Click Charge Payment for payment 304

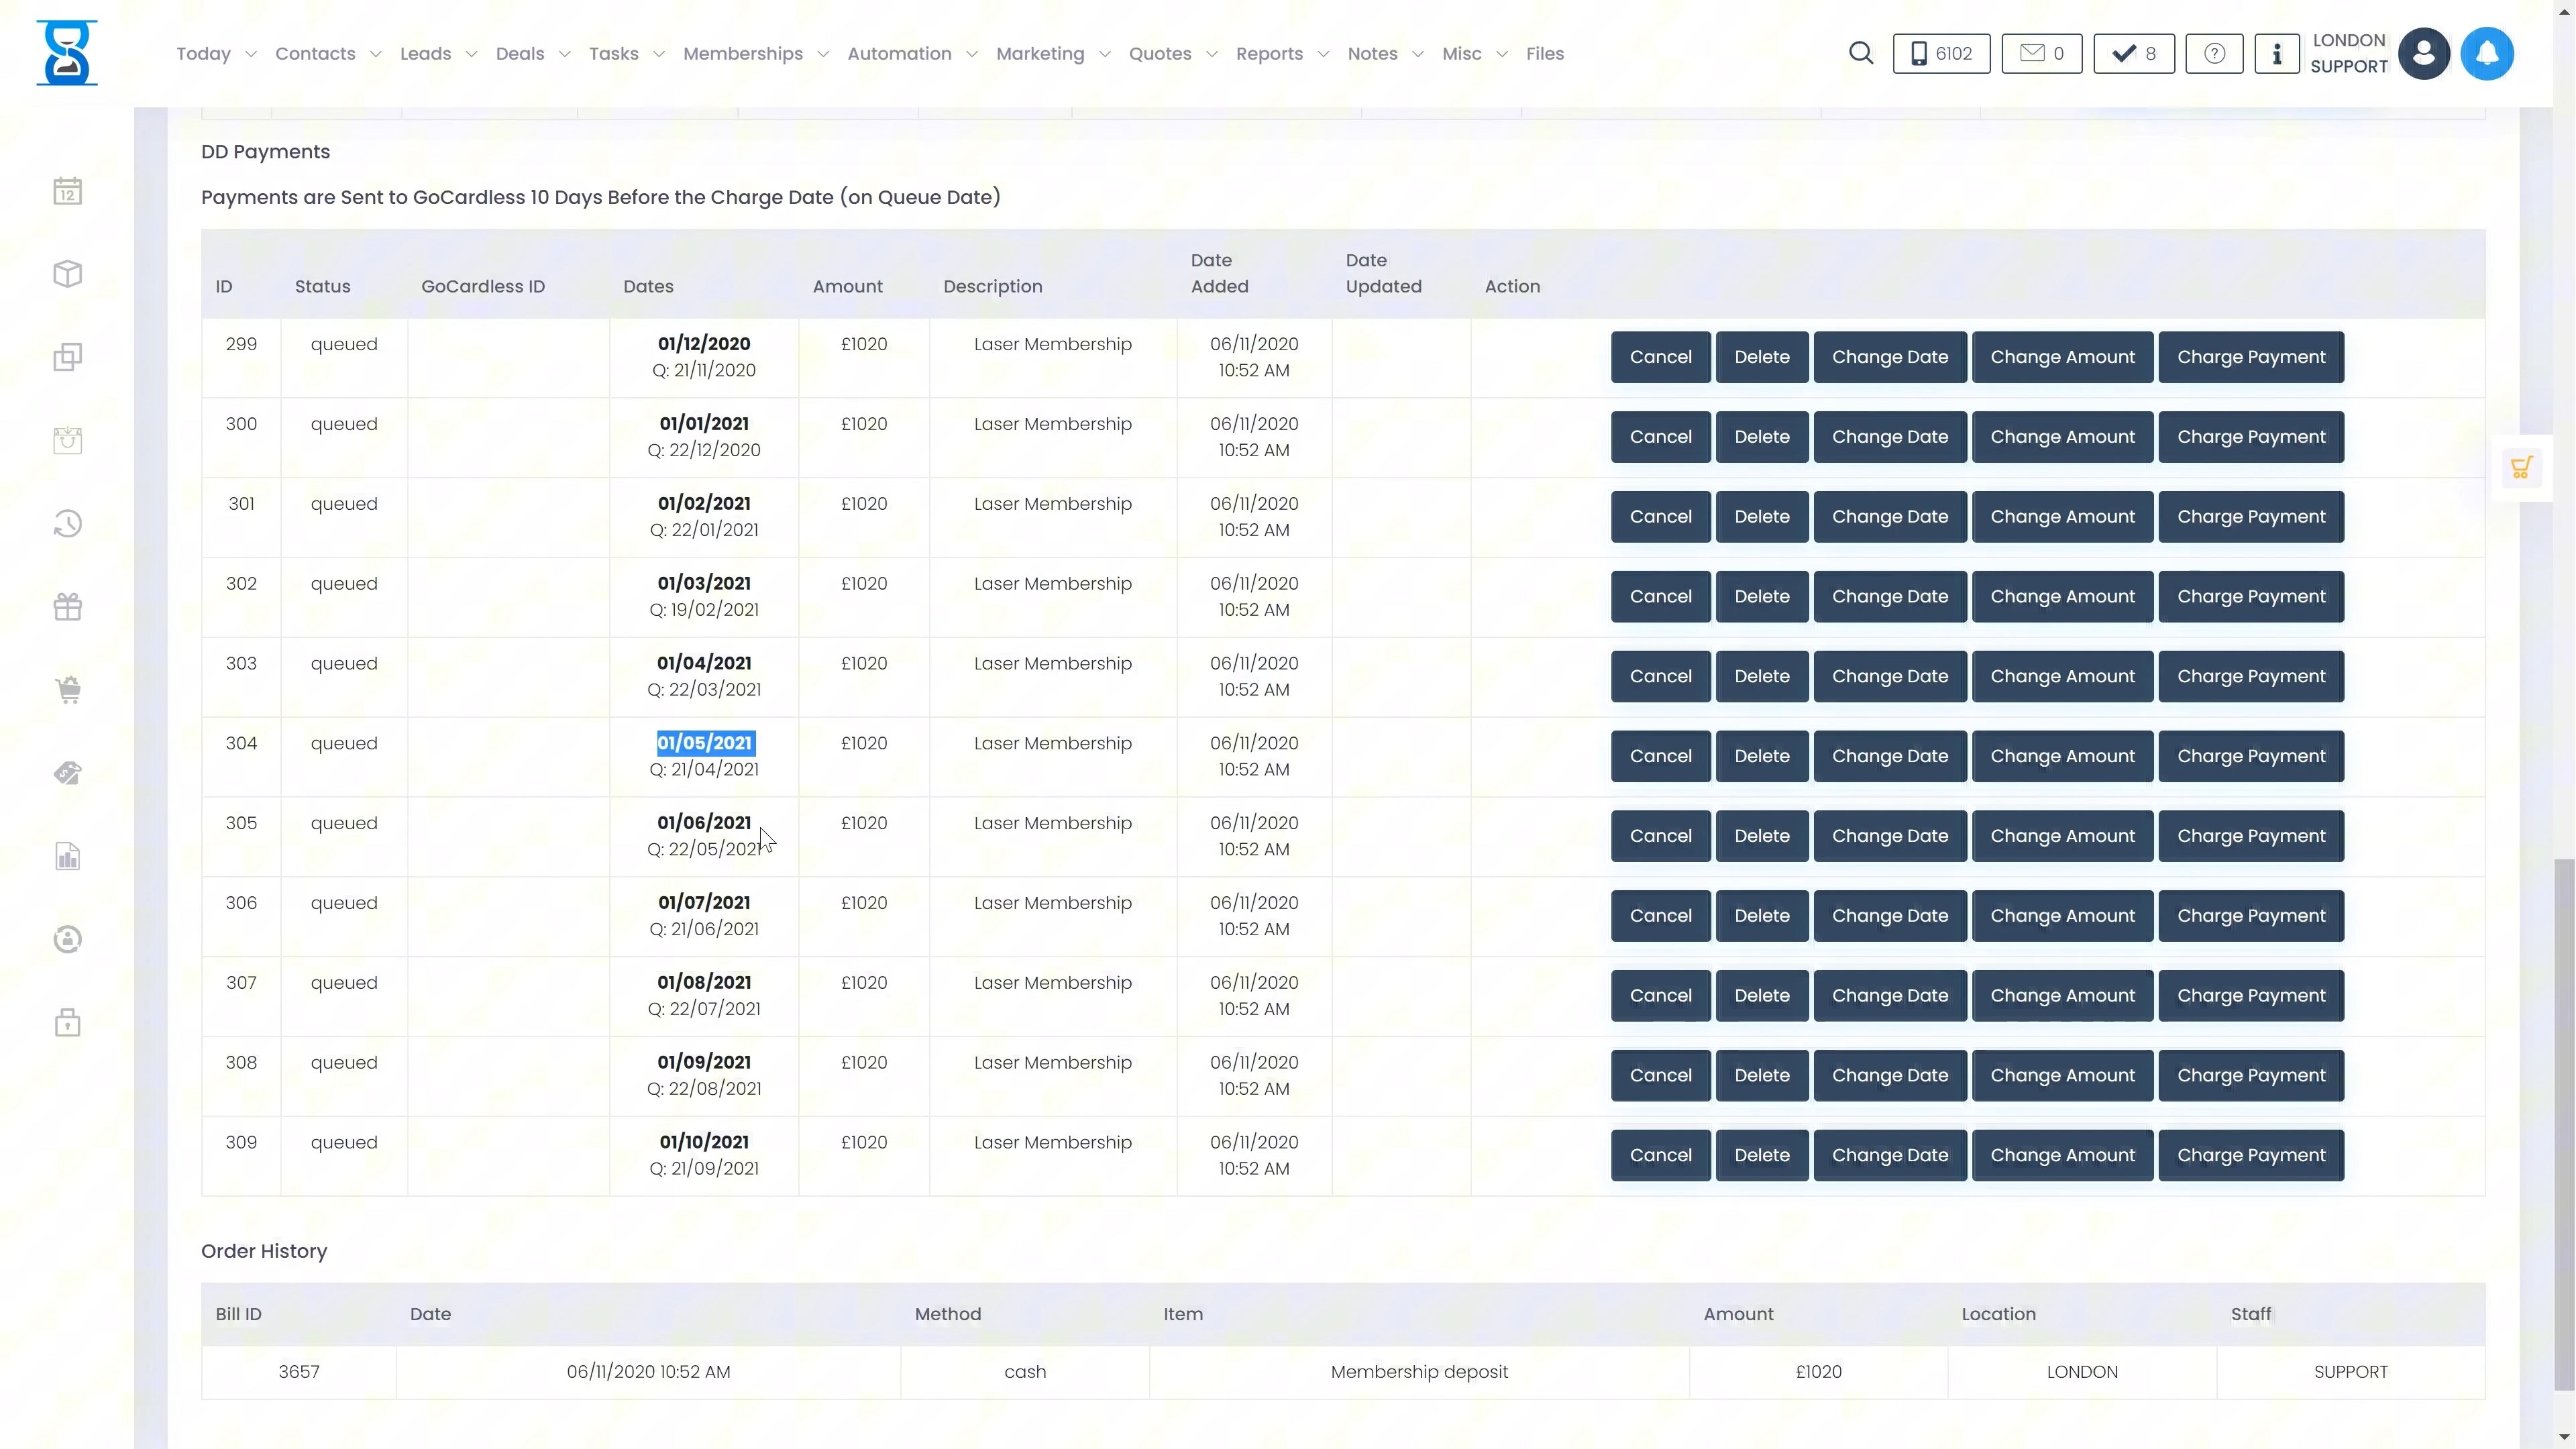[x=2250, y=756]
